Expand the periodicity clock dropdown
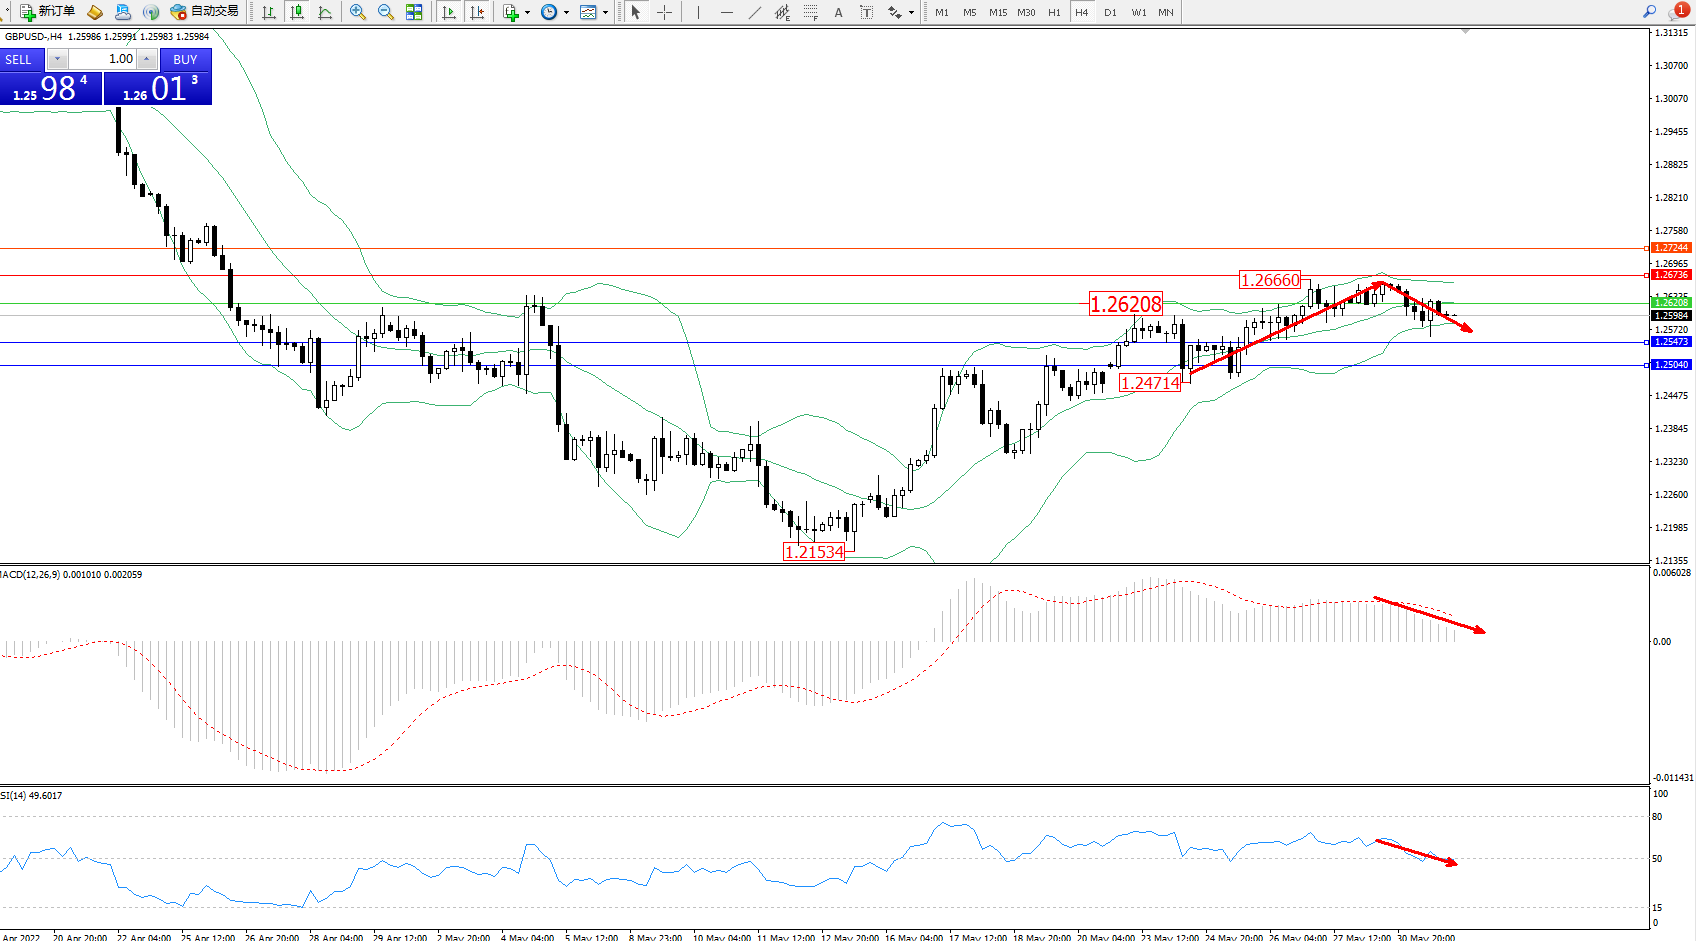Image resolution: width=1696 pixels, height=941 pixels. point(566,12)
